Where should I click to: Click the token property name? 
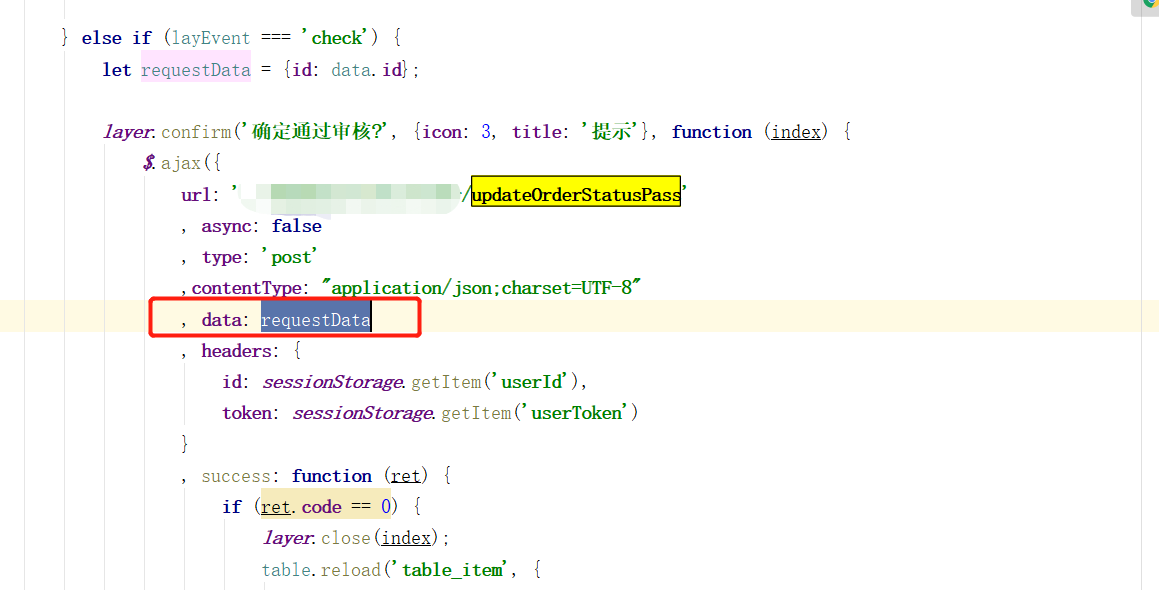pos(246,413)
